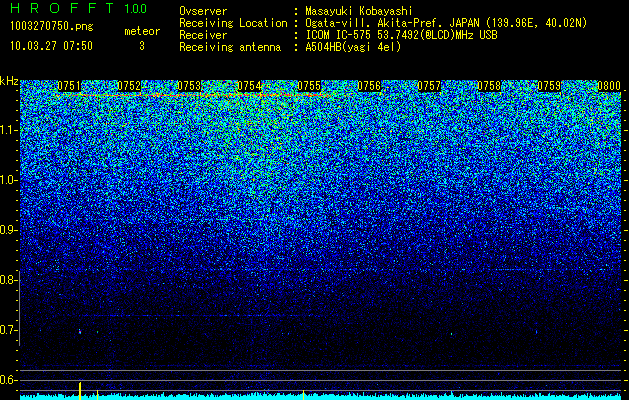Click the 1.1 kHz axis label
Viewport: 629px width, 400px height.
pyautogui.click(x=7, y=130)
